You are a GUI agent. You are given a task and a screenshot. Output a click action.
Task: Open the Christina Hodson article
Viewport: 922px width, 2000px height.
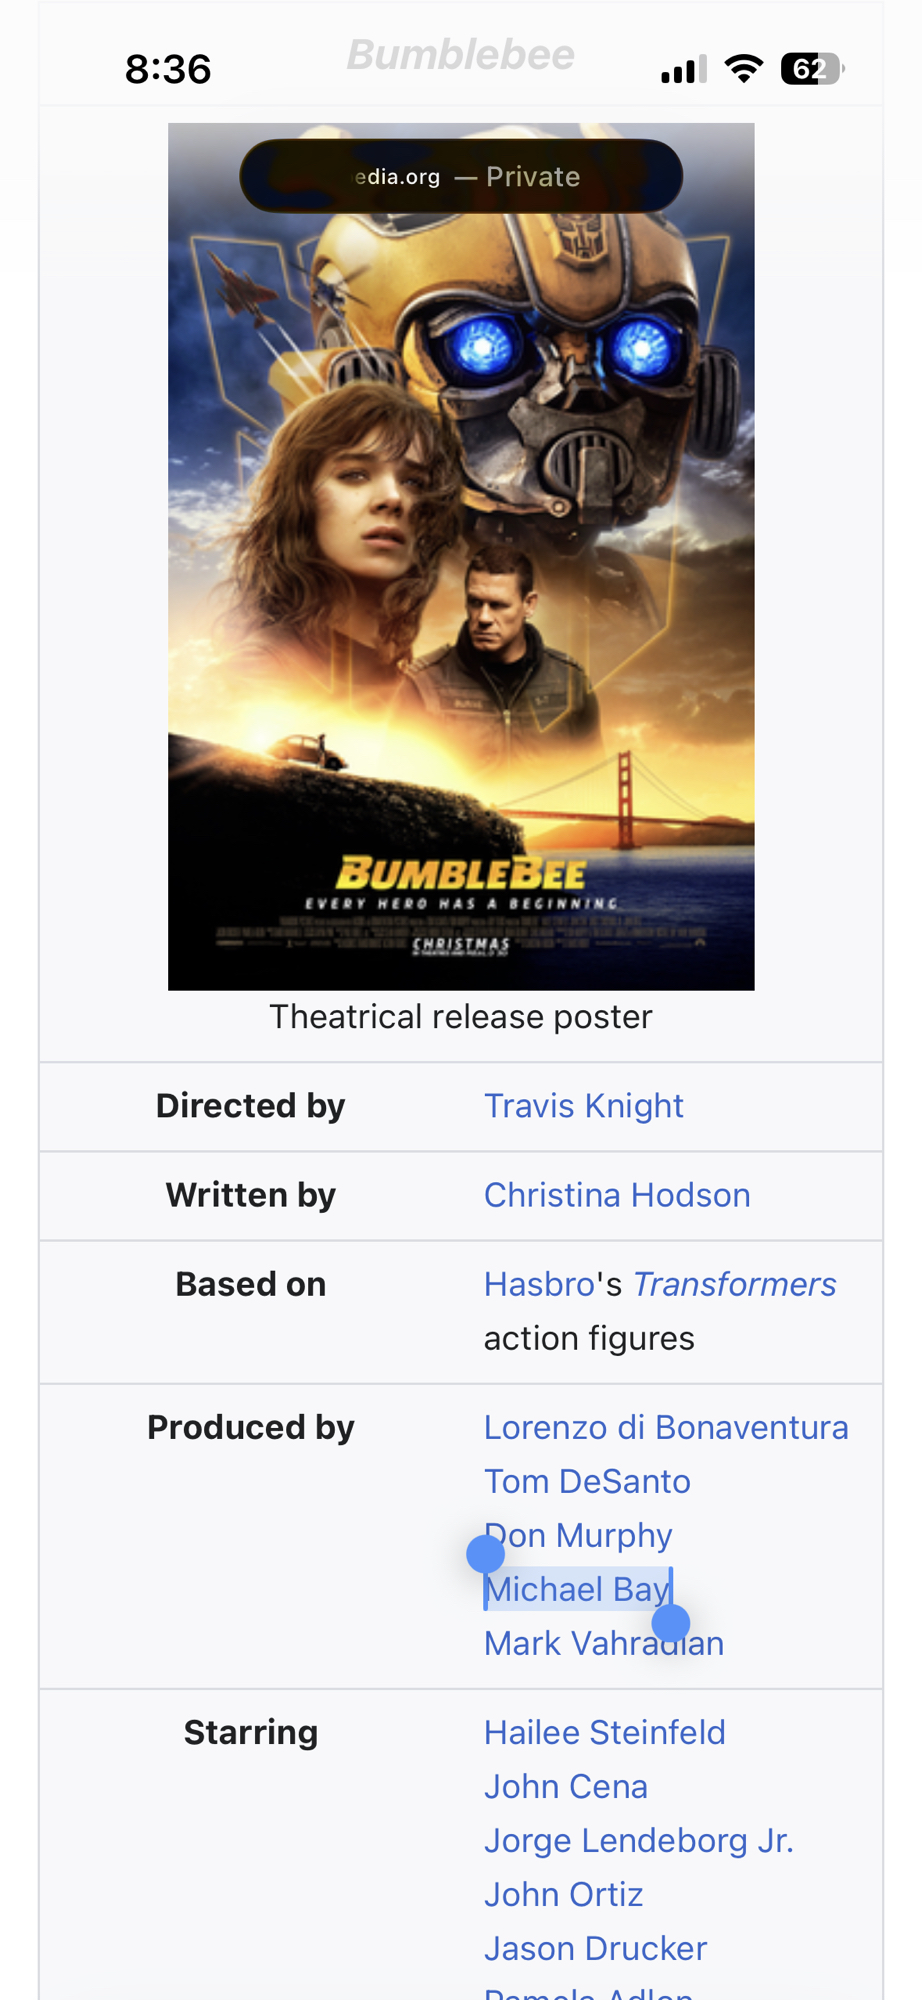click(617, 1195)
